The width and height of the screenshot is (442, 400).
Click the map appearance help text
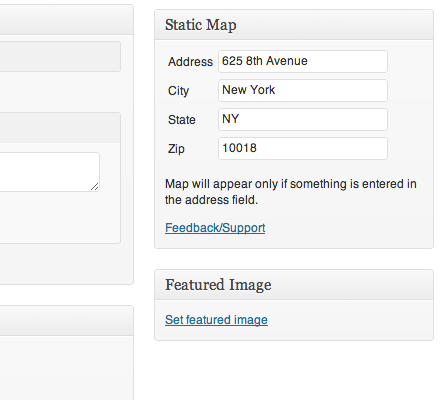click(291, 192)
